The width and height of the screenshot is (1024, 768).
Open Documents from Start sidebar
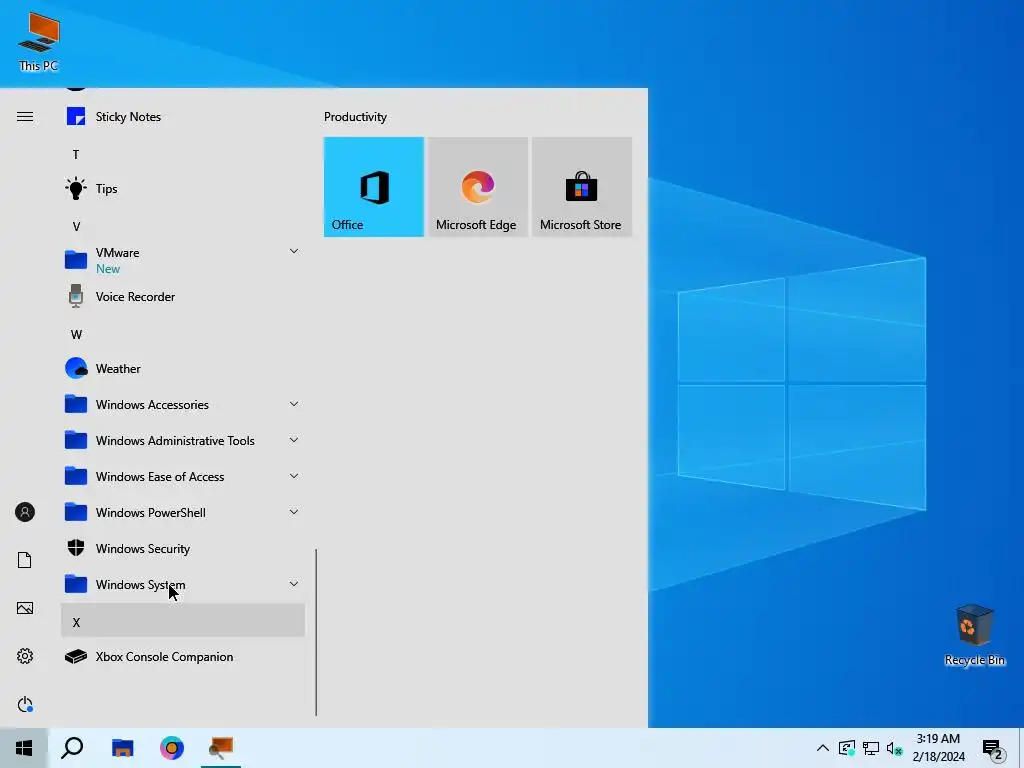point(25,560)
